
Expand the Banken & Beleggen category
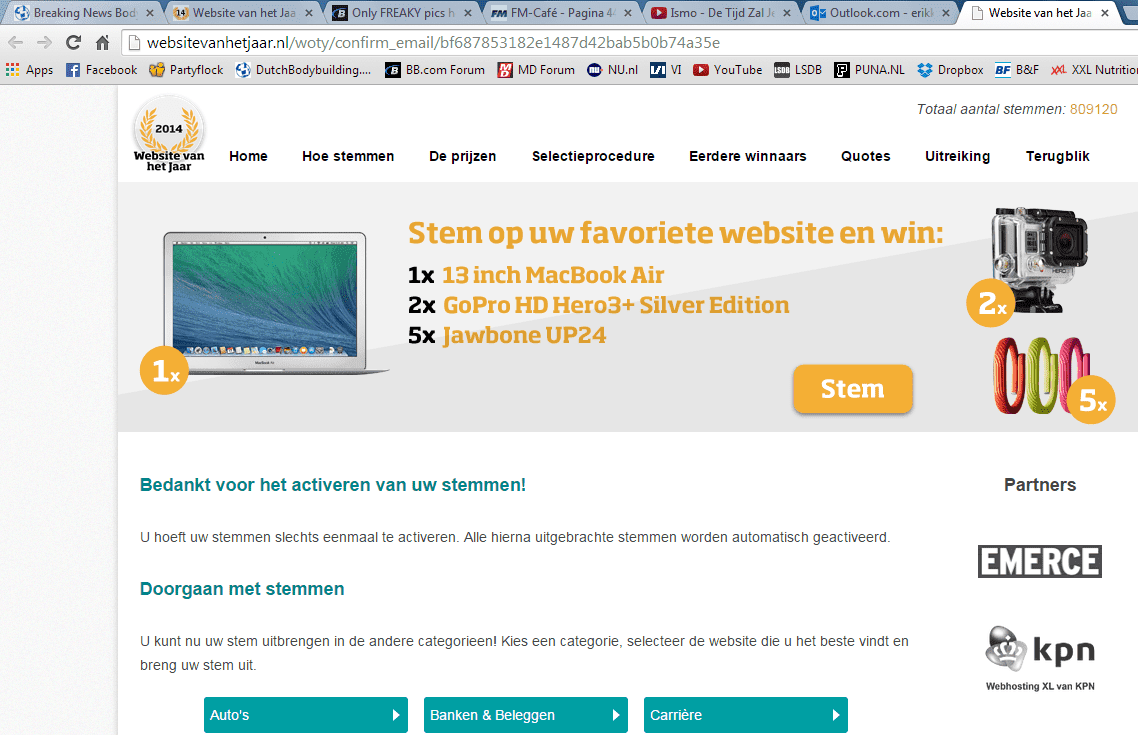(x=525, y=715)
